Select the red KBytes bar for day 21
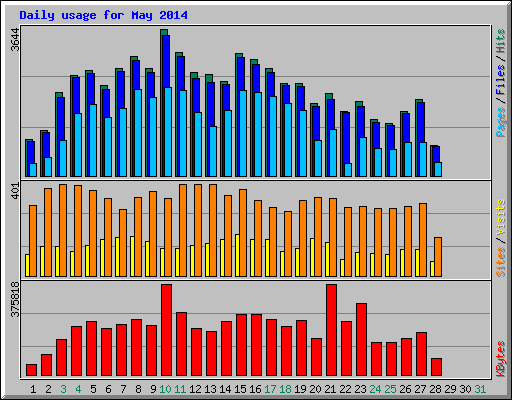This screenshot has width=512, height=400. 331,330
